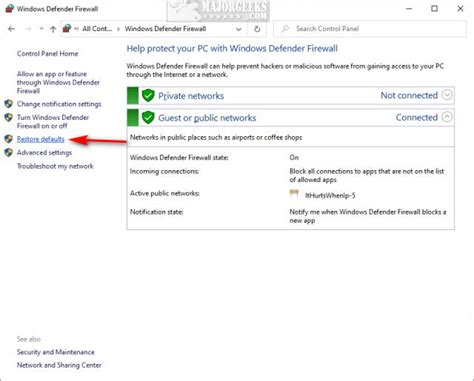Viewport: 474px width, 381px height.
Task: Select the ItHurtsWhenIp-5 network name
Action: click(x=330, y=195)
